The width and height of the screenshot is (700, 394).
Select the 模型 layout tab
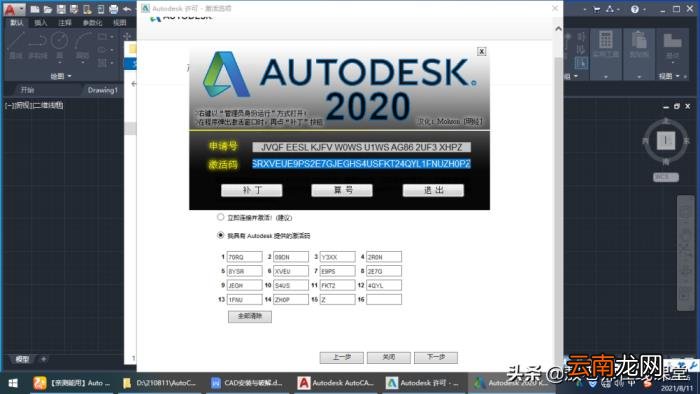coord(22,359)
